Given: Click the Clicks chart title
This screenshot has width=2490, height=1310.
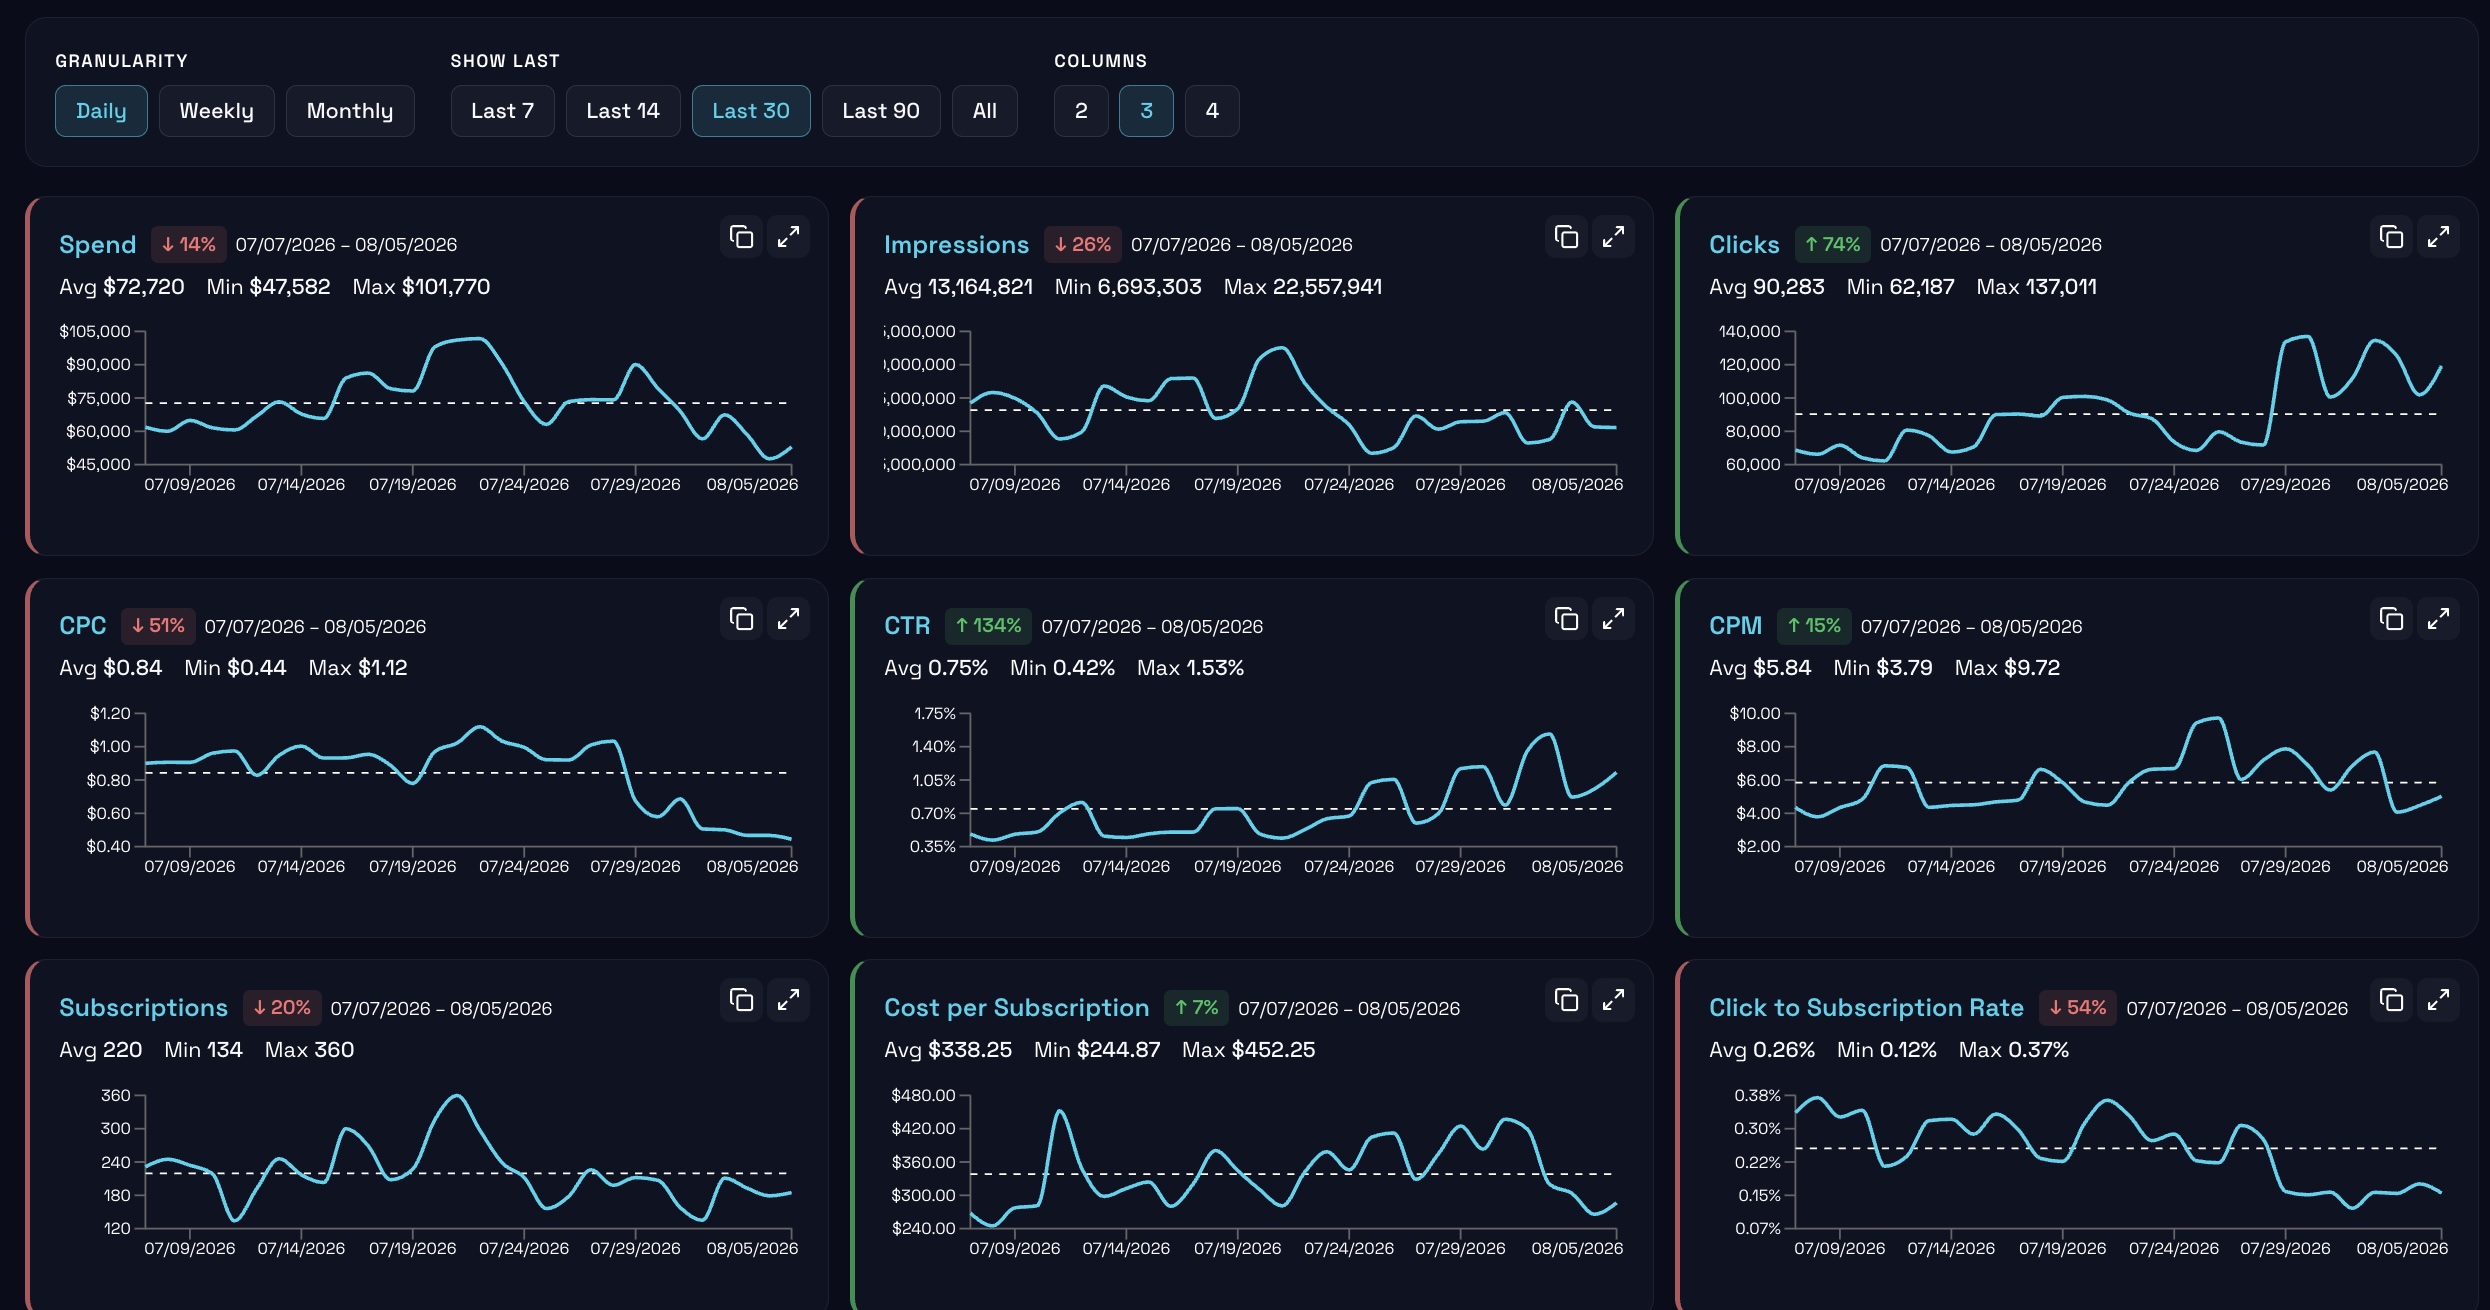Looking at the screenshot, I should pyautogui.click(x=1744, y=245).
